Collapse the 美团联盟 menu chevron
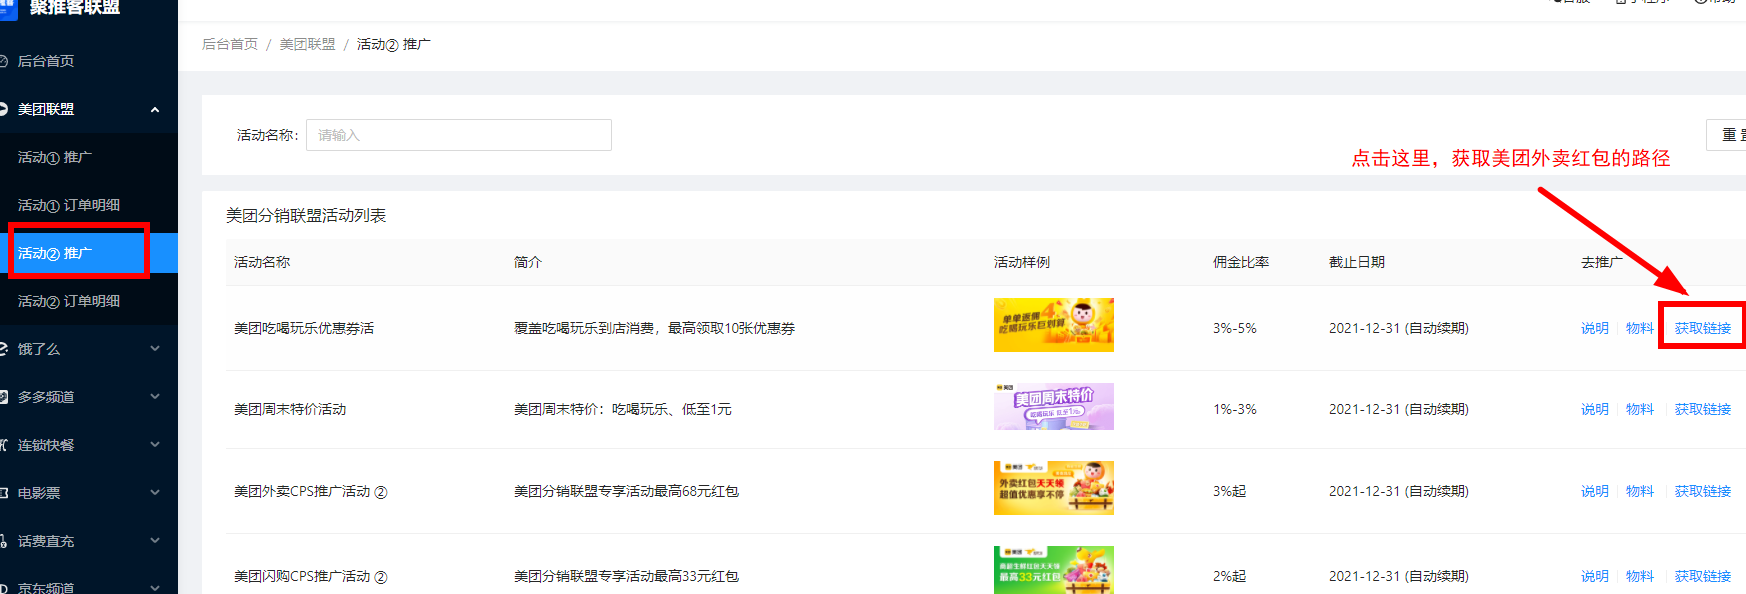Image resolution: width=1746 pixels, height=594 pixels. pyautogui.click(x=155, y=109)
